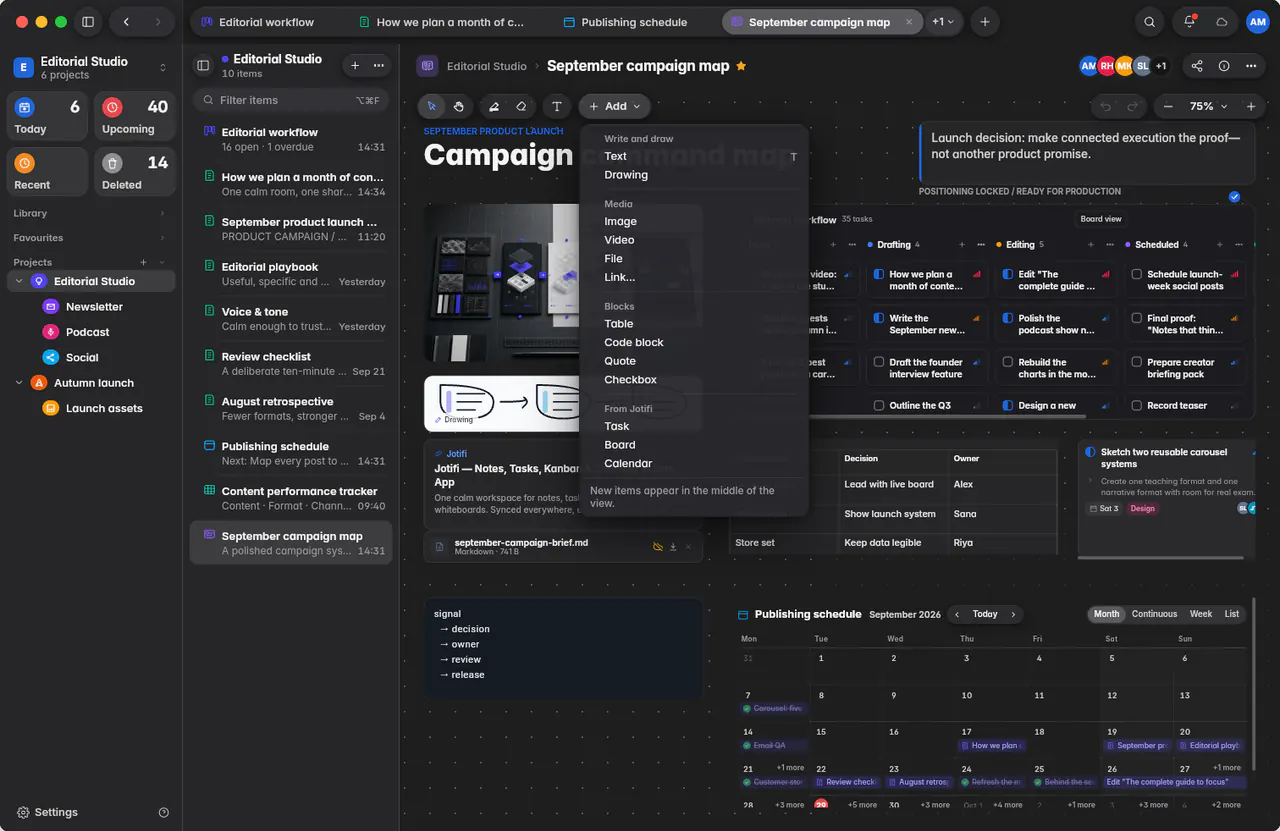This screenshot has width=1280, height=831.
Task: Unfavourite with the star next to title
Action: [x=741, y=66]
